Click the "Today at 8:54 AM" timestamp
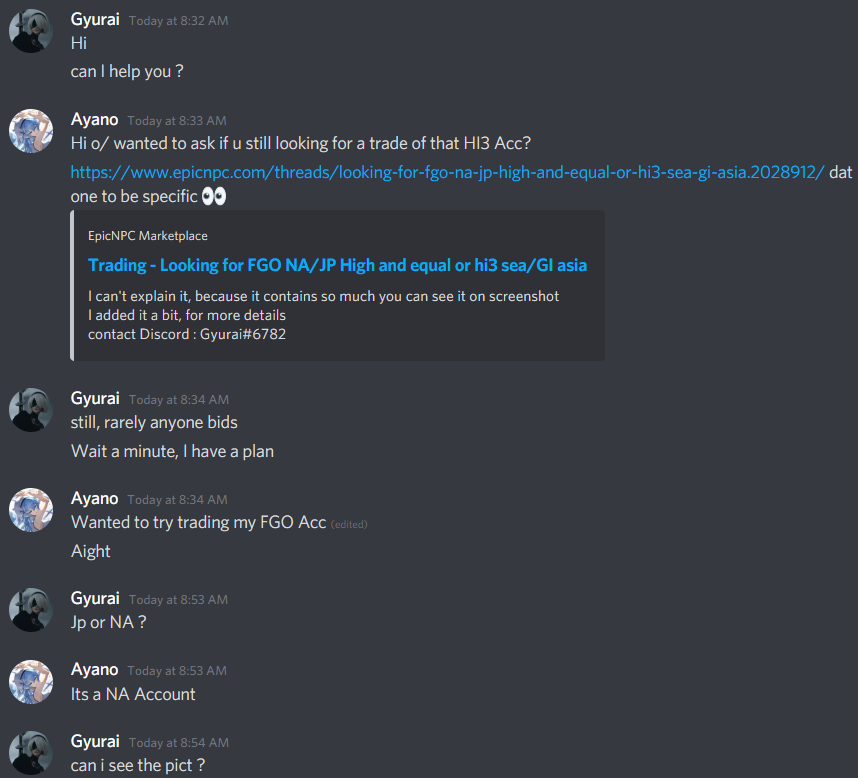The height and width of the screenshot is (778, 858). 179,742
